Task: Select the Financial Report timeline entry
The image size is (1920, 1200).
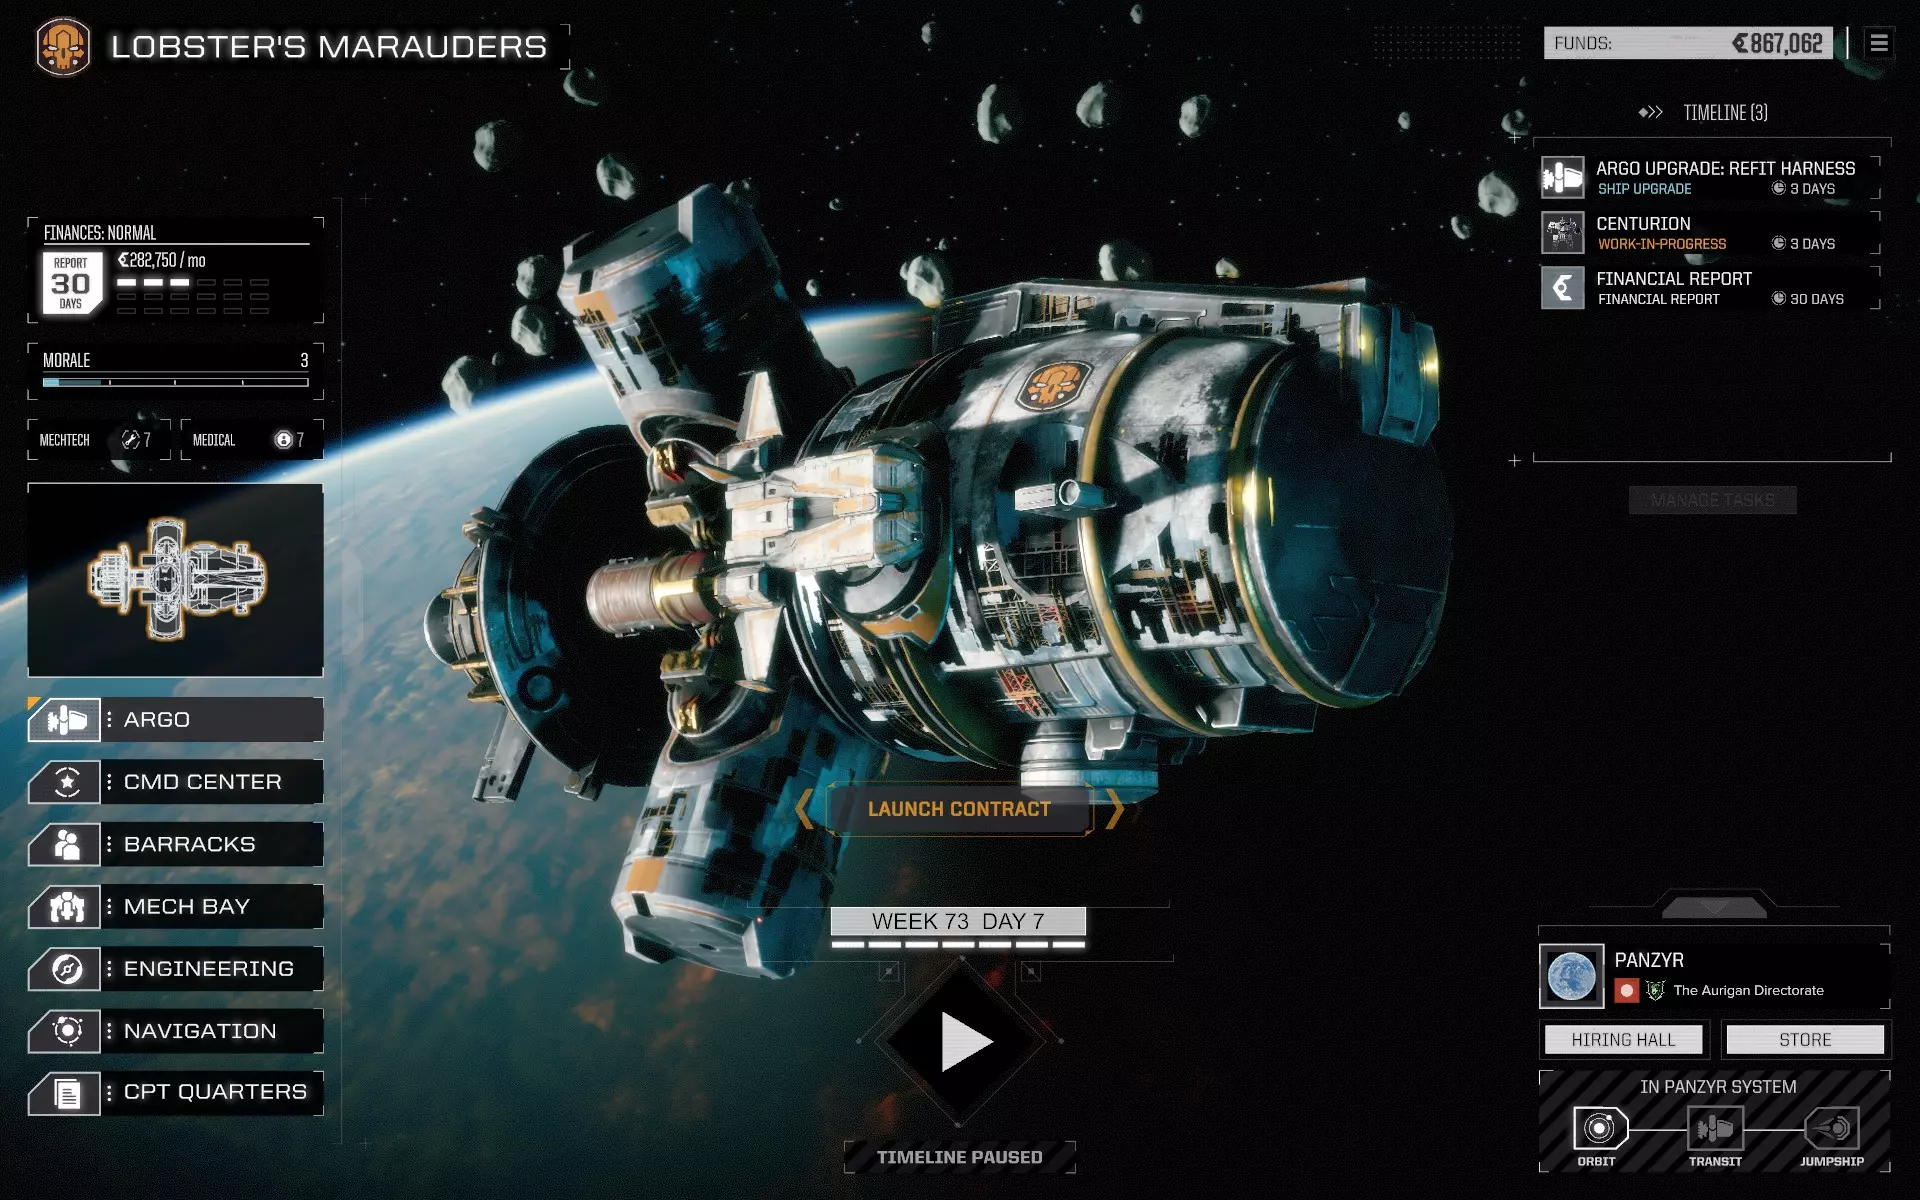Action: (x=1711, y=288)
